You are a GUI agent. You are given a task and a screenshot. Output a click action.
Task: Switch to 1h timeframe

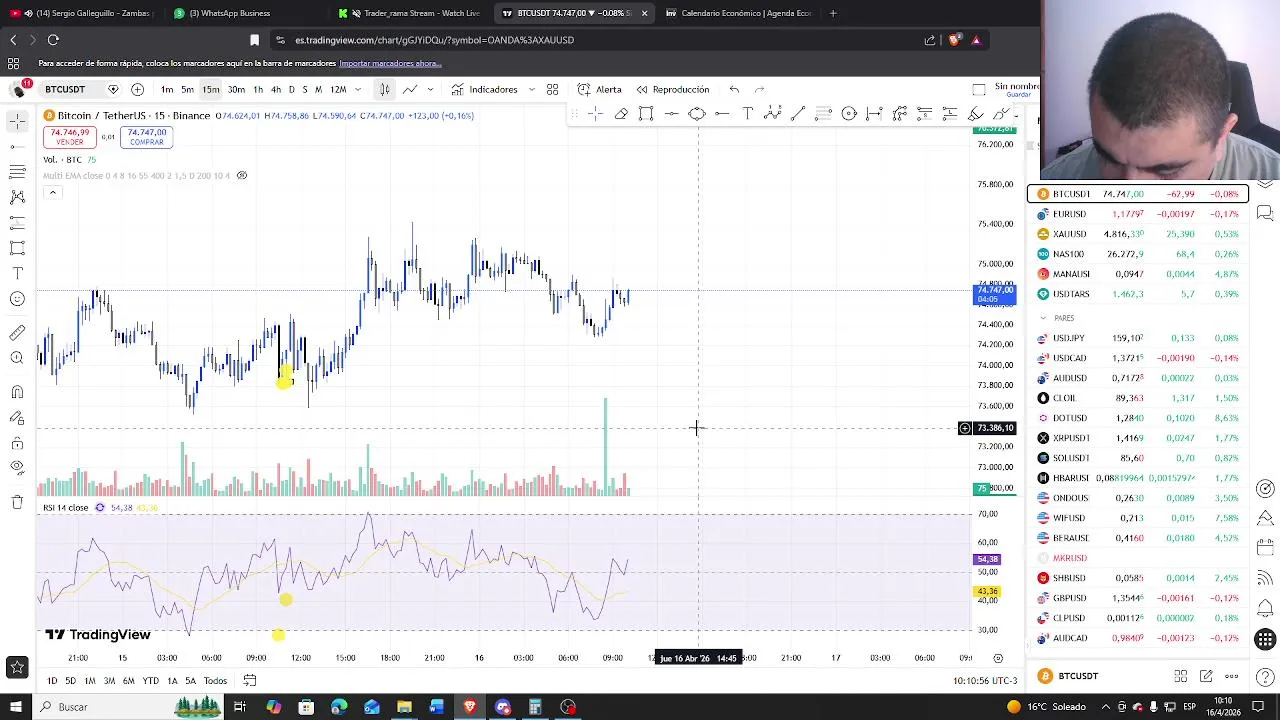pyautogui.click(x=258, y=89)
